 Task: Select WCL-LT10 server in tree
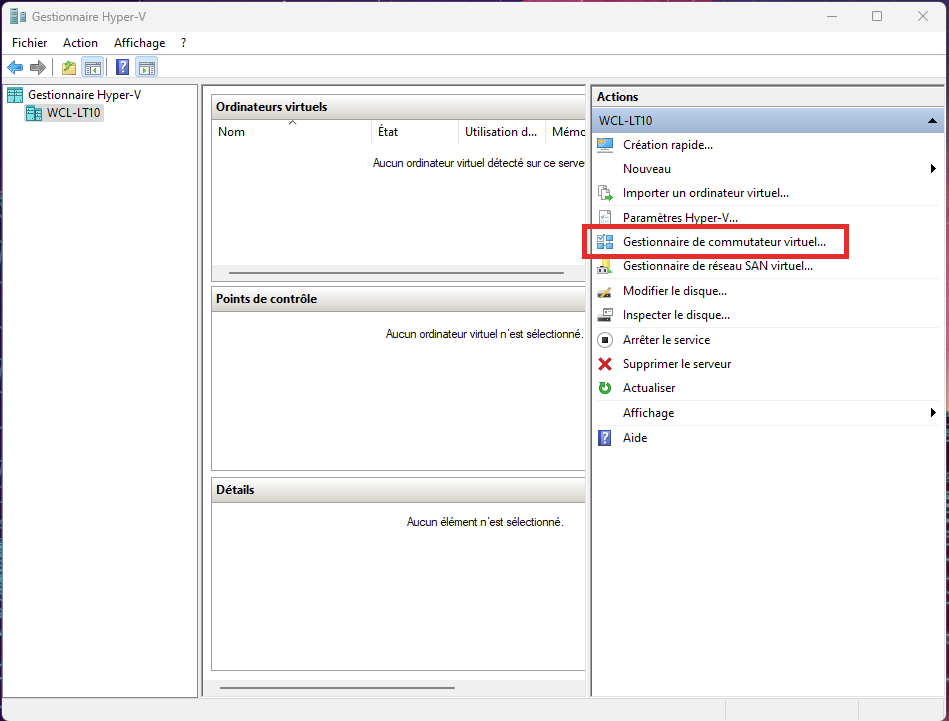point(73,113)
